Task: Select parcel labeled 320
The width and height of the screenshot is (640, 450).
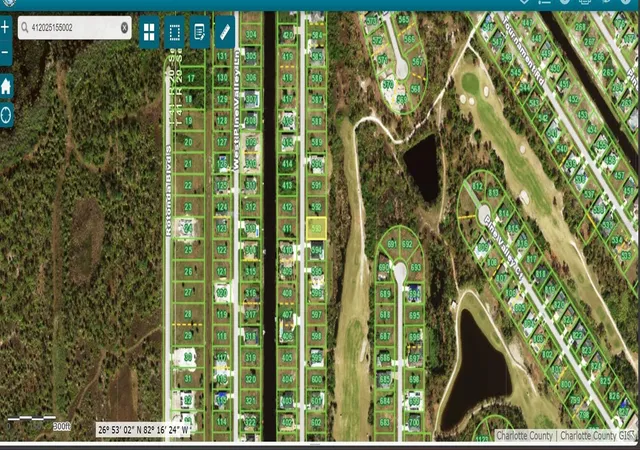Action: click(251, 379)
